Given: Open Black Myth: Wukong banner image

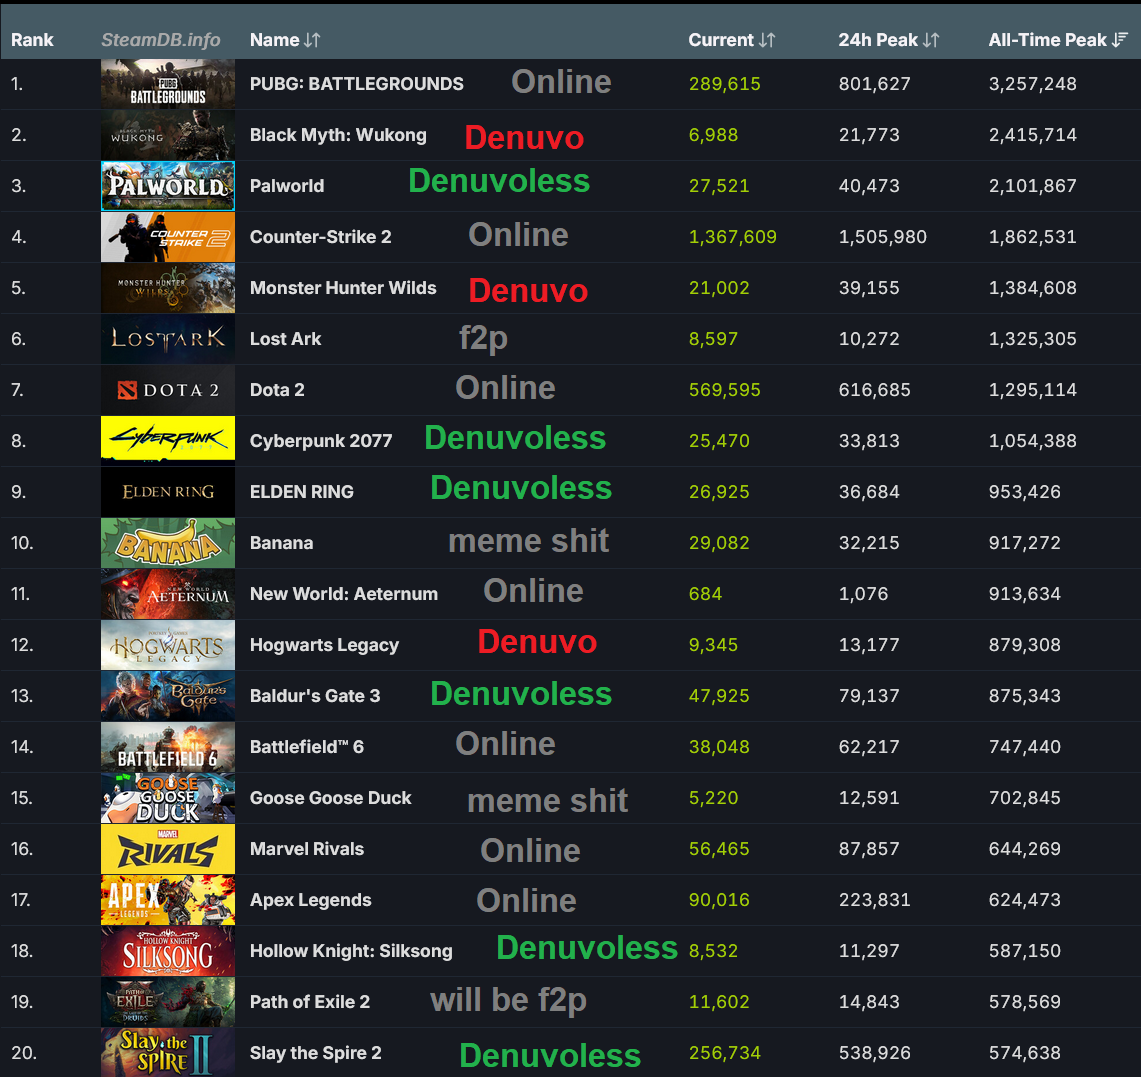Looking at the screenshot, I should point(168,135).
